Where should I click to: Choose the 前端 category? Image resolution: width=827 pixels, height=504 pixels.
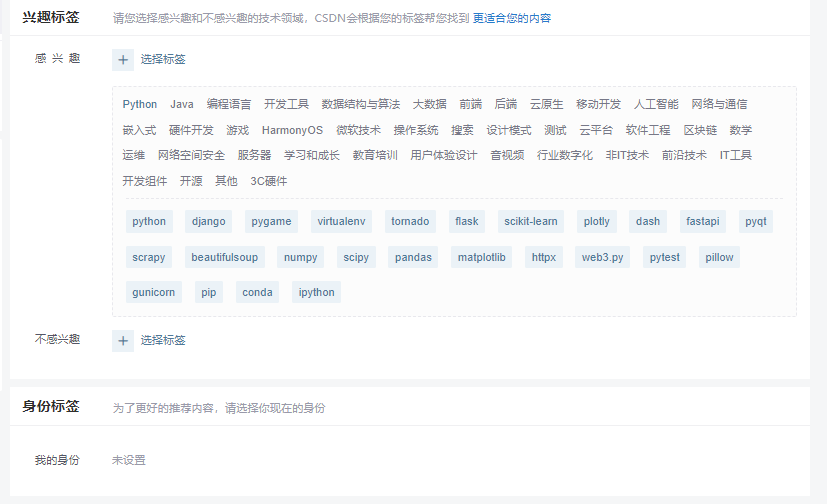point(470,104)
